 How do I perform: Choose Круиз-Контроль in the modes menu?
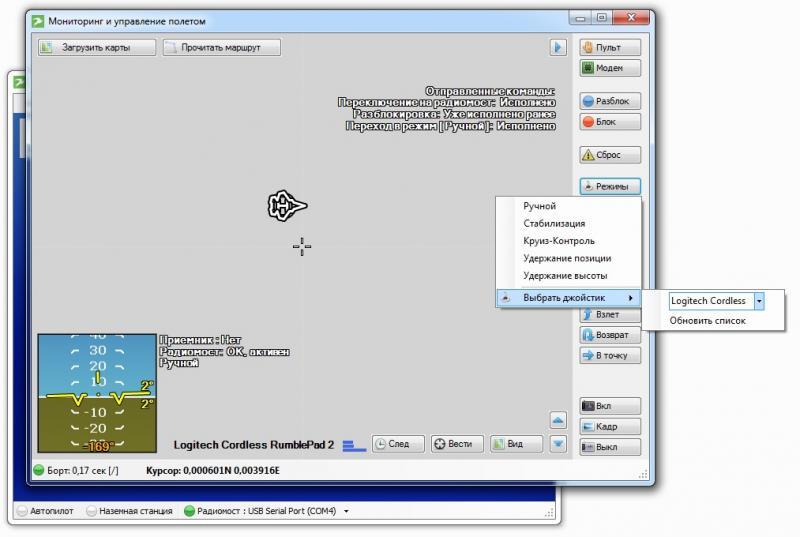point(558,241)
